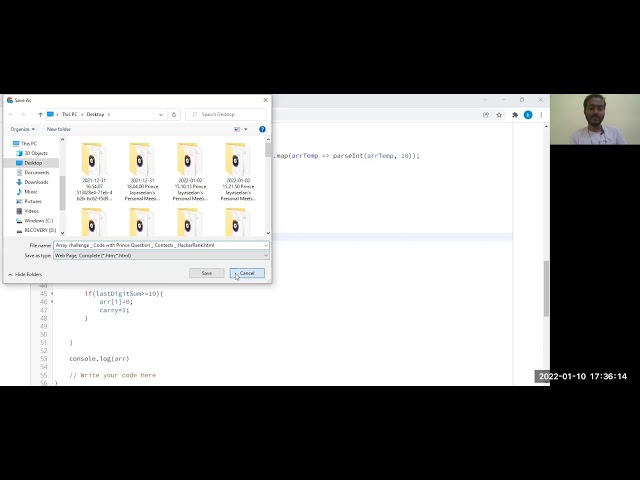Open dialog help question mark icon
This screenshot has height=480, width=640.
tap(262, 129)
